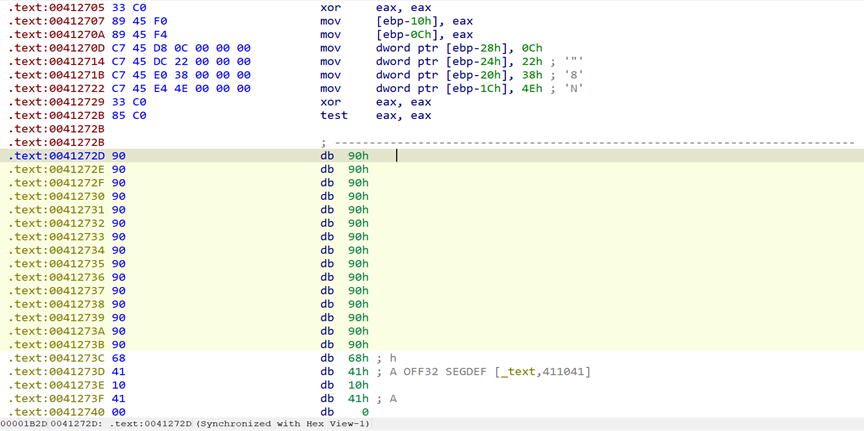The height and width of the screenshot is (431, 864).
Task: Click opcode bytes C7 45 E4 4E 00 00 00
Action: [x=181, y=89]
